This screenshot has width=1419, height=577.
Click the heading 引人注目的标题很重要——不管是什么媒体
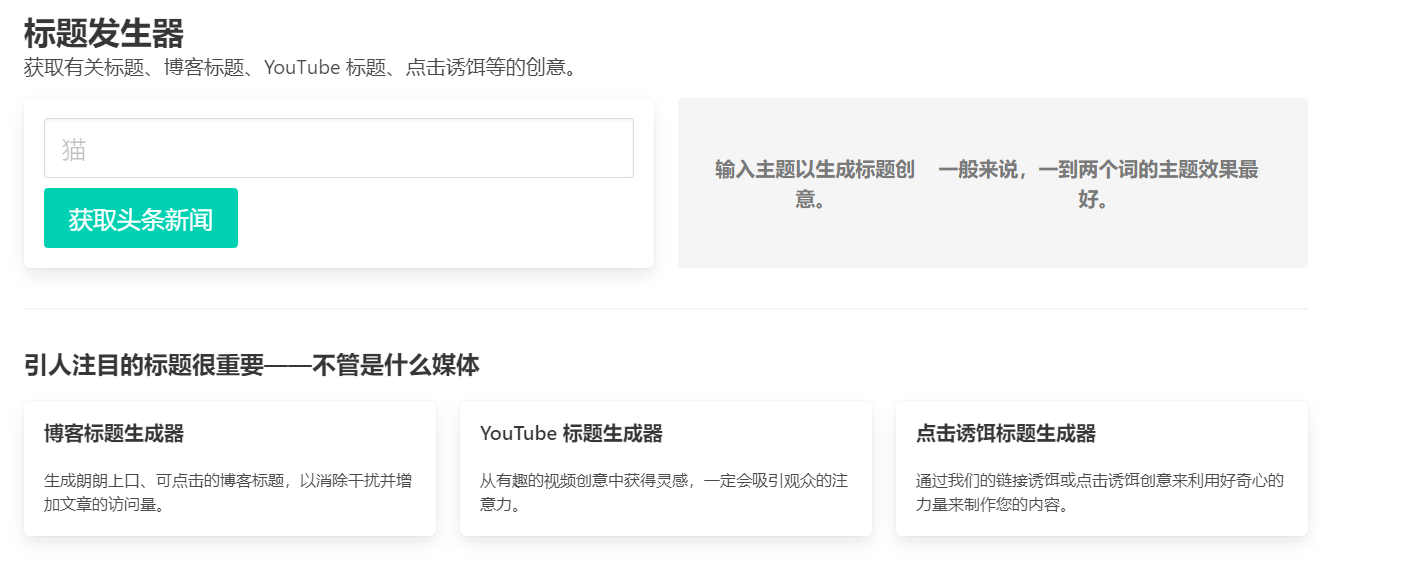[x=252, y=365]
